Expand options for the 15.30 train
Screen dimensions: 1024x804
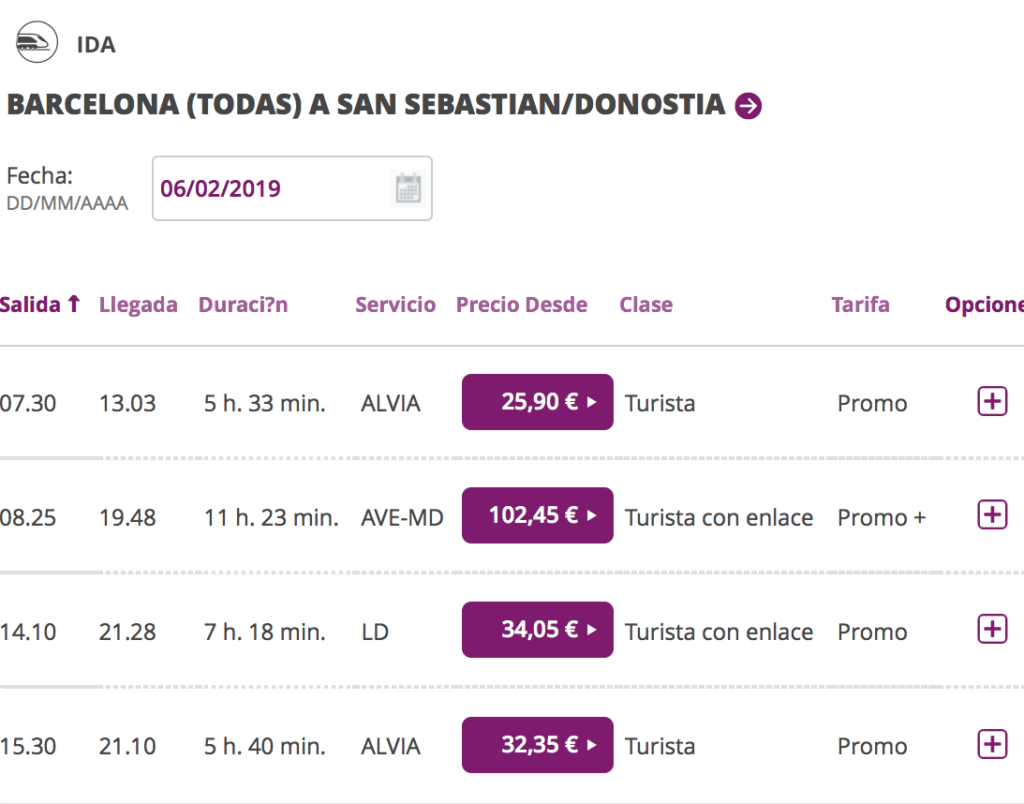tap(992, 744)
